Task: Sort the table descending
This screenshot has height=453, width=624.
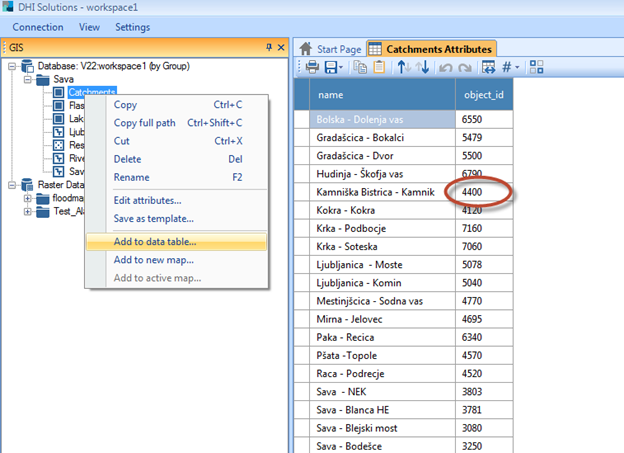Action: pyautogui.click(x=423, y=67)
